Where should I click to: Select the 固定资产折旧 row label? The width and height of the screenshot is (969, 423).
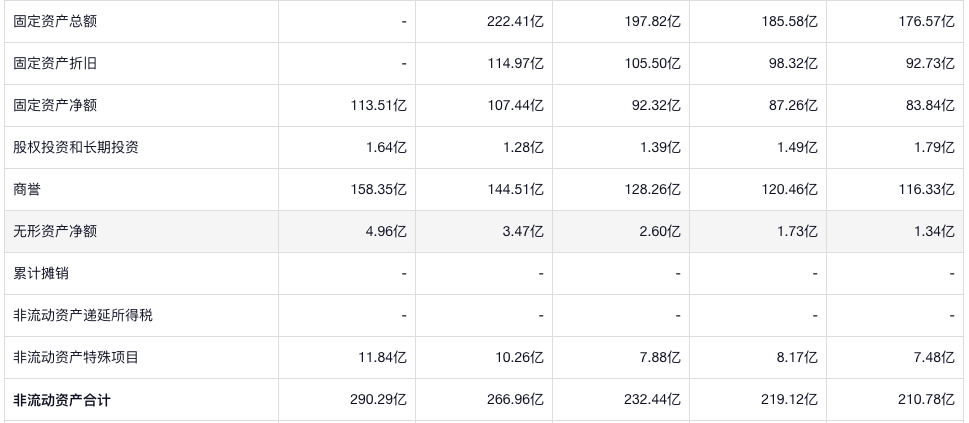(x=55, y=63)
